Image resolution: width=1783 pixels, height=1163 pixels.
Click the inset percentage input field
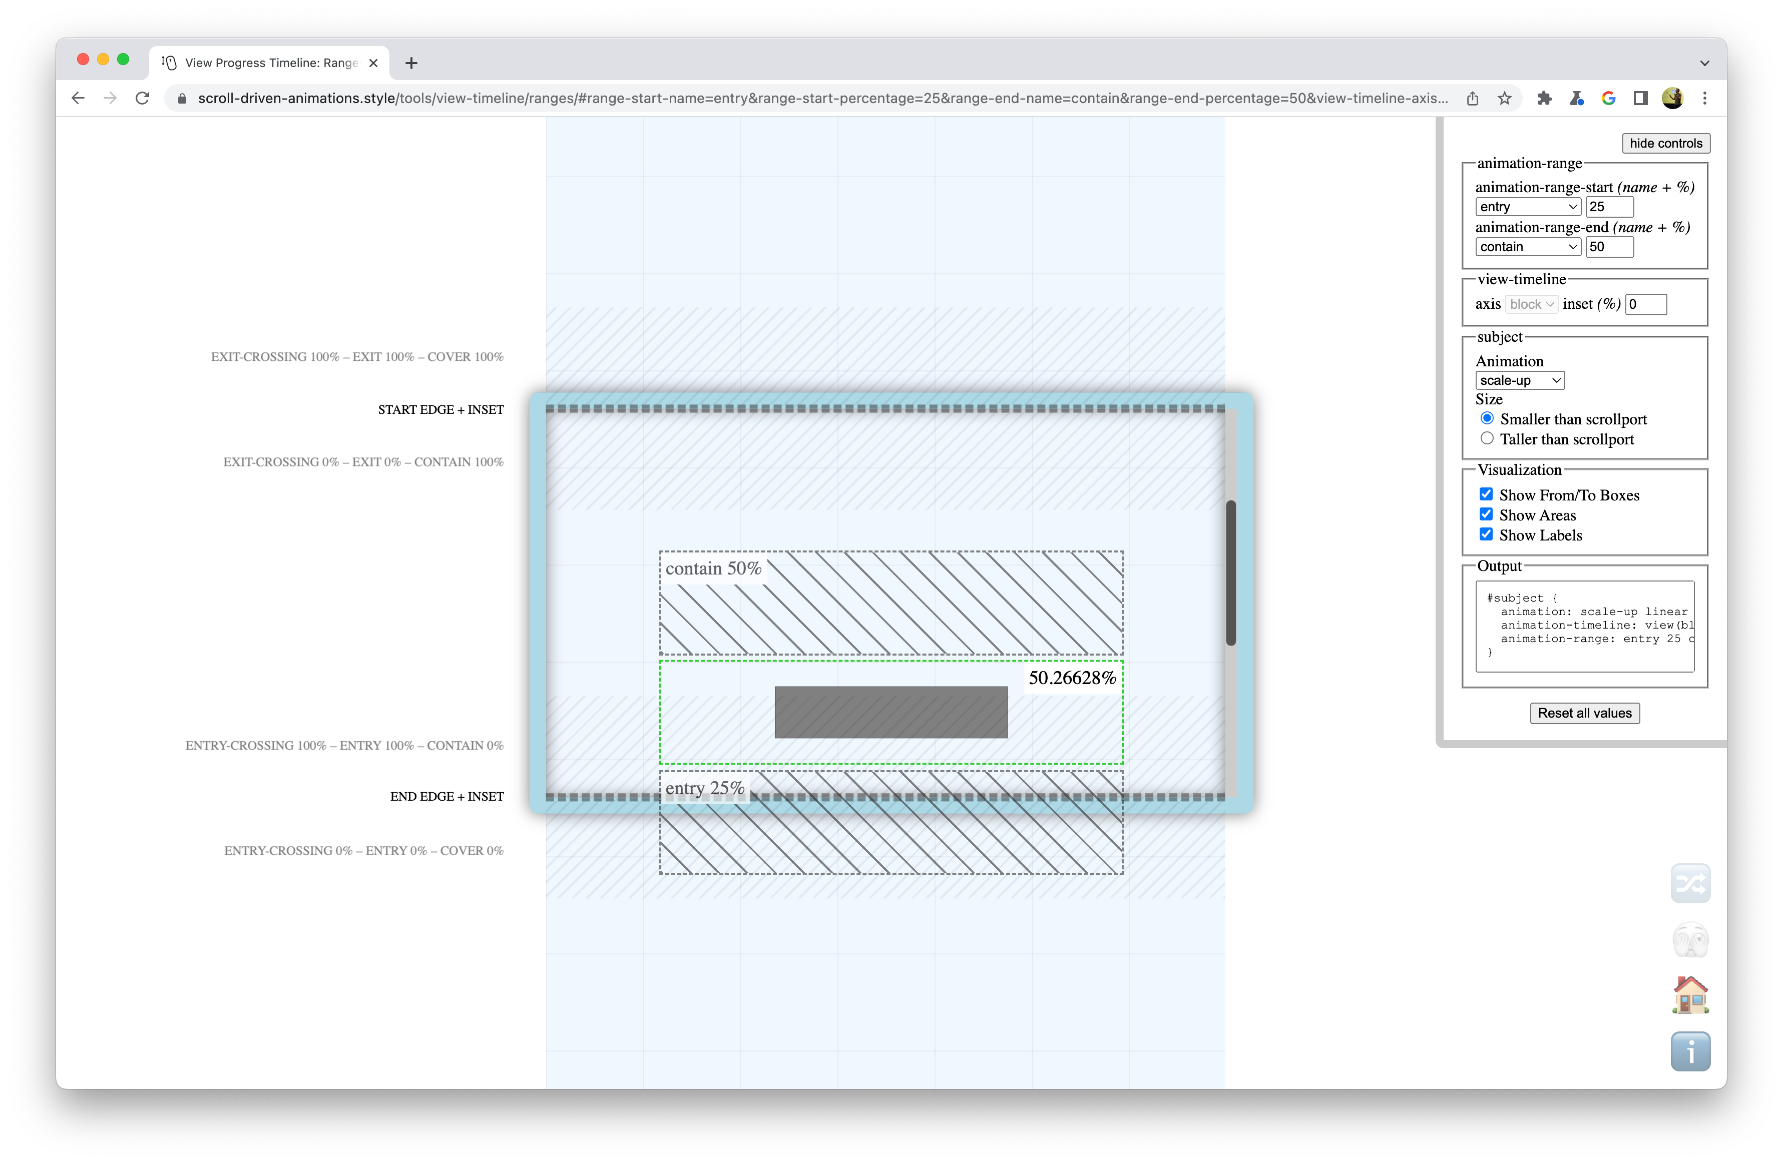[x=1645, y=304]
